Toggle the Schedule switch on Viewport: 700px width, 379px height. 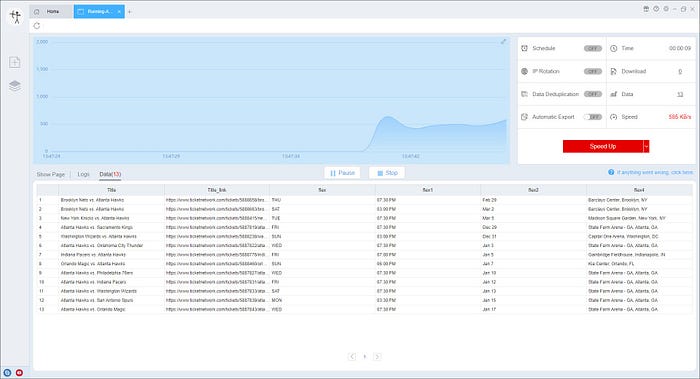[593, 48]
